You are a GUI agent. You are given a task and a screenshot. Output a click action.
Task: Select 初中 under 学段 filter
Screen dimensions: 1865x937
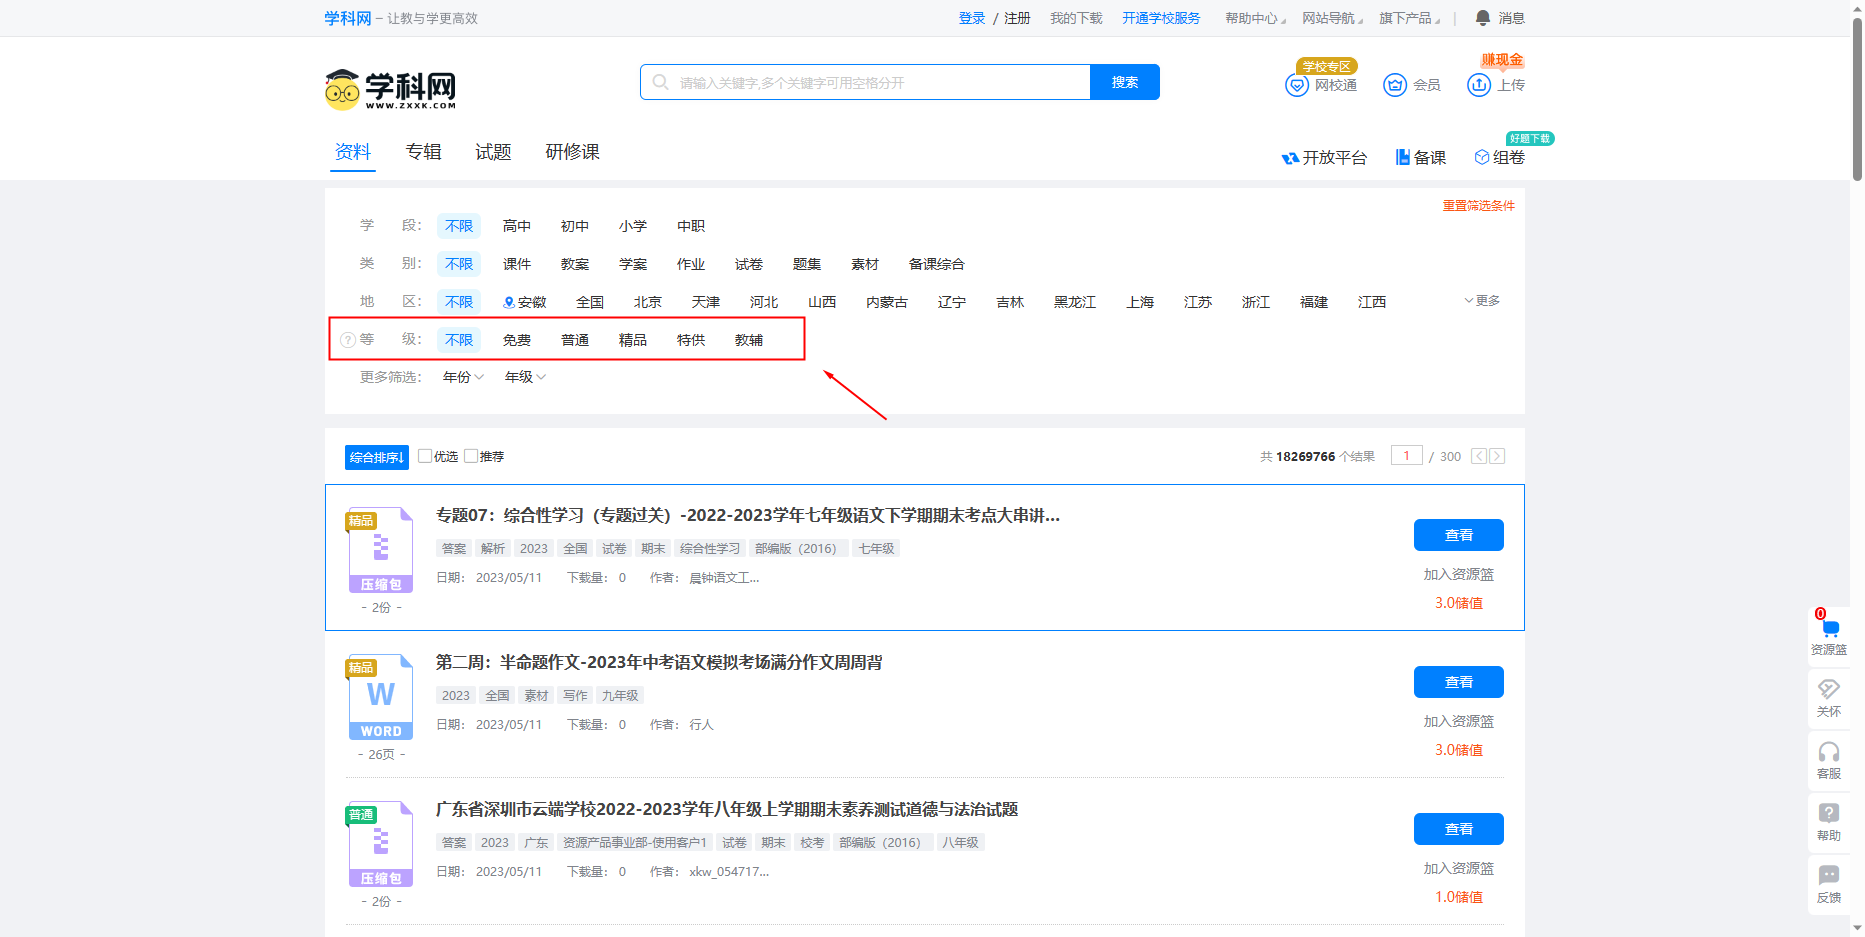pos(575,226)
